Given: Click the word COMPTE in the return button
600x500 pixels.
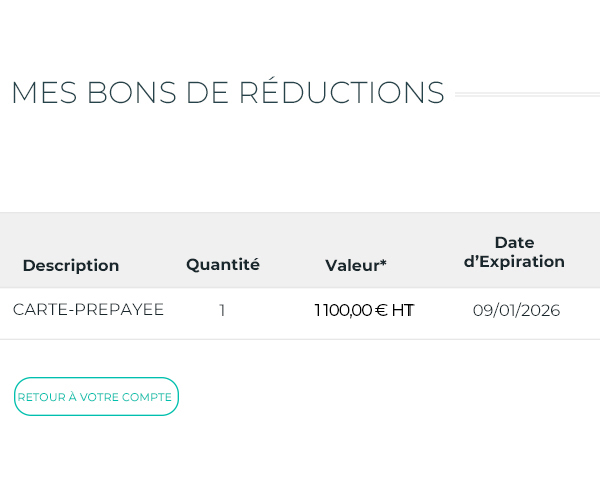Looking at the screenshot, I should point(147,397).
